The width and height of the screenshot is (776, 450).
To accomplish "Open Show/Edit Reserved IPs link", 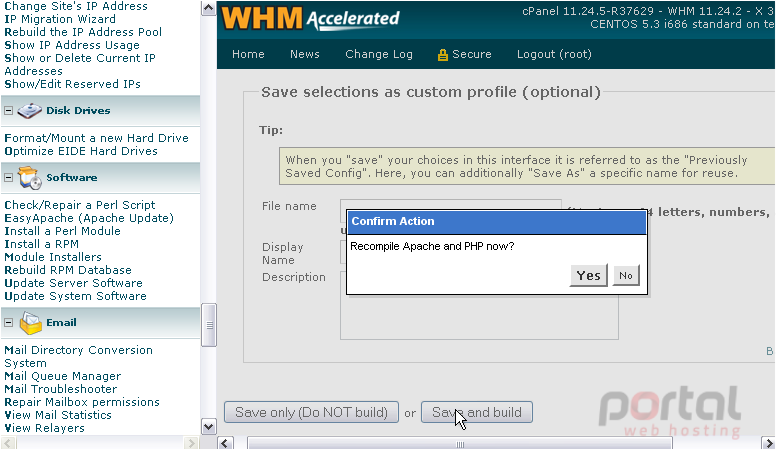I will (72, 84).
